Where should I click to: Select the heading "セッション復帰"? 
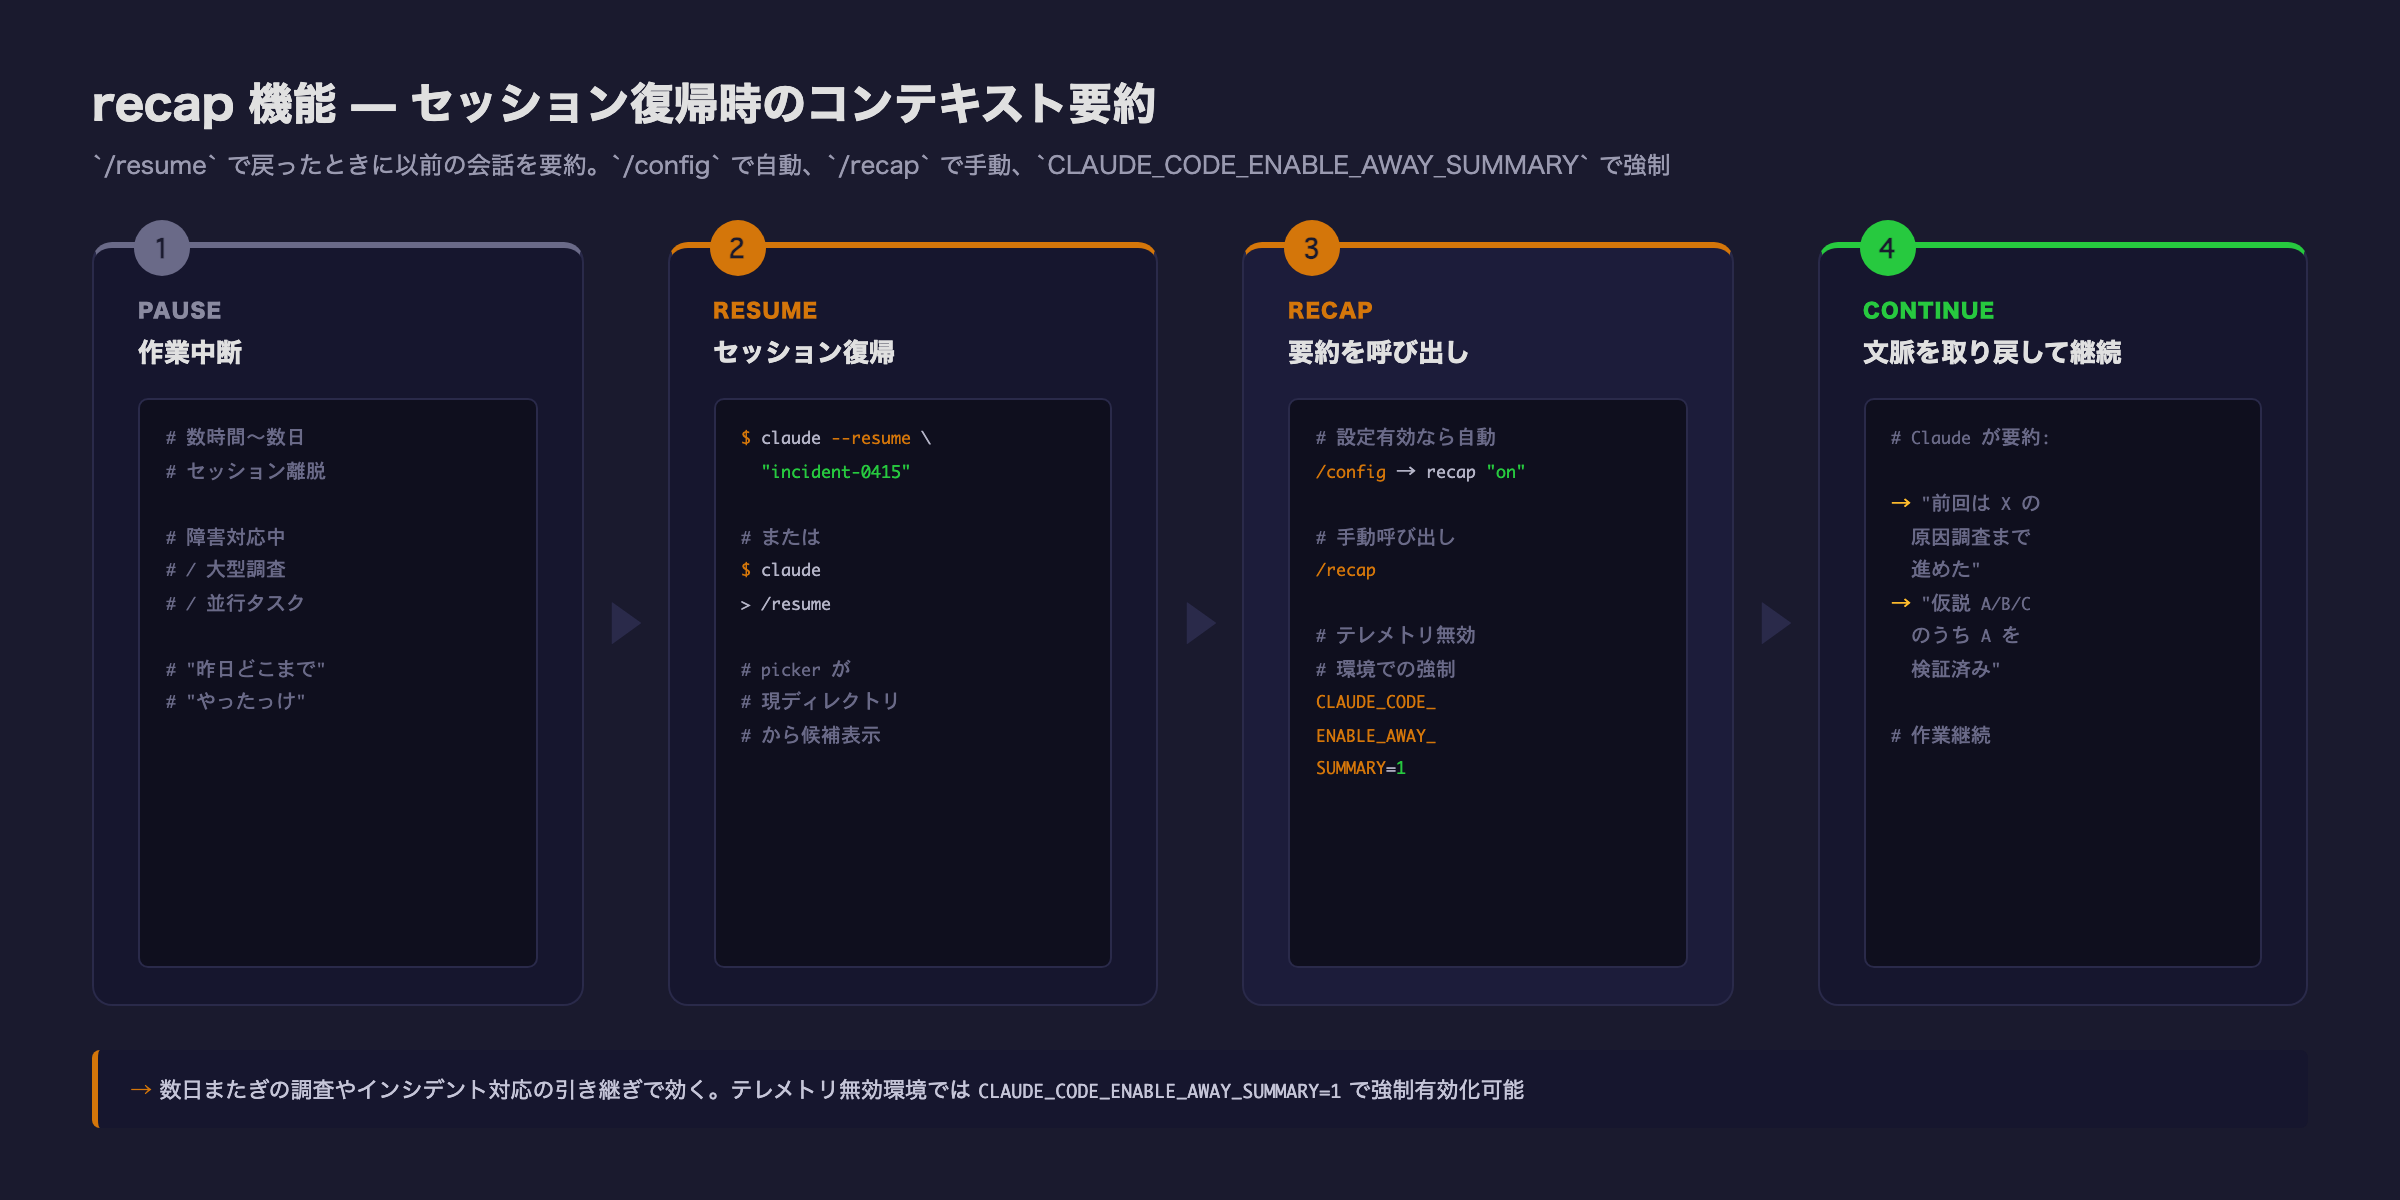[x=804, y=352]
